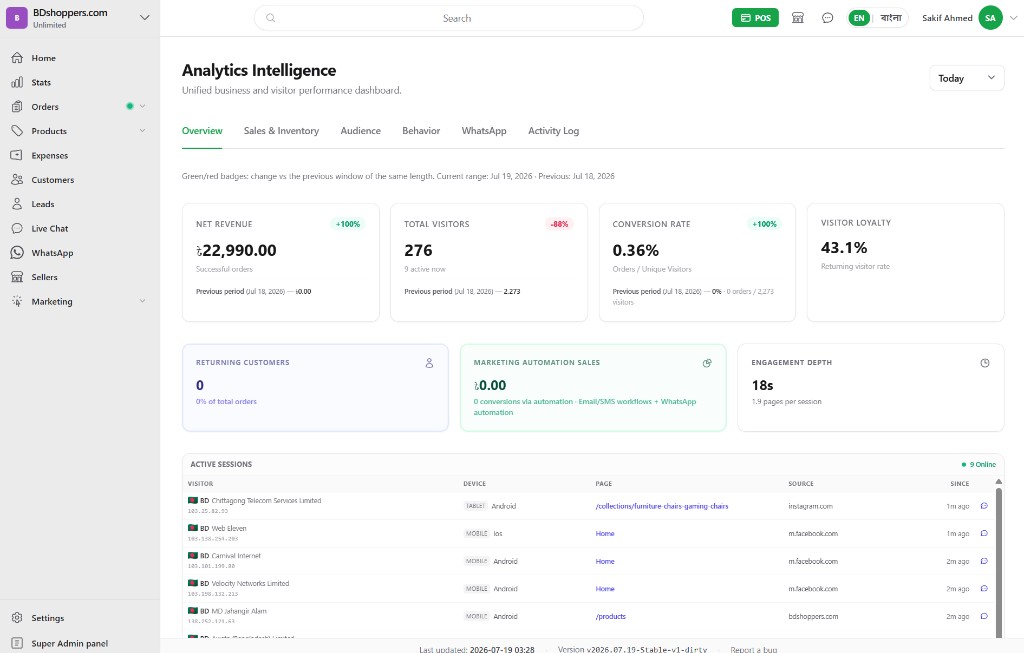Switch language to Bangla
Screen dimensions: 1024x653
pos(891,18)
